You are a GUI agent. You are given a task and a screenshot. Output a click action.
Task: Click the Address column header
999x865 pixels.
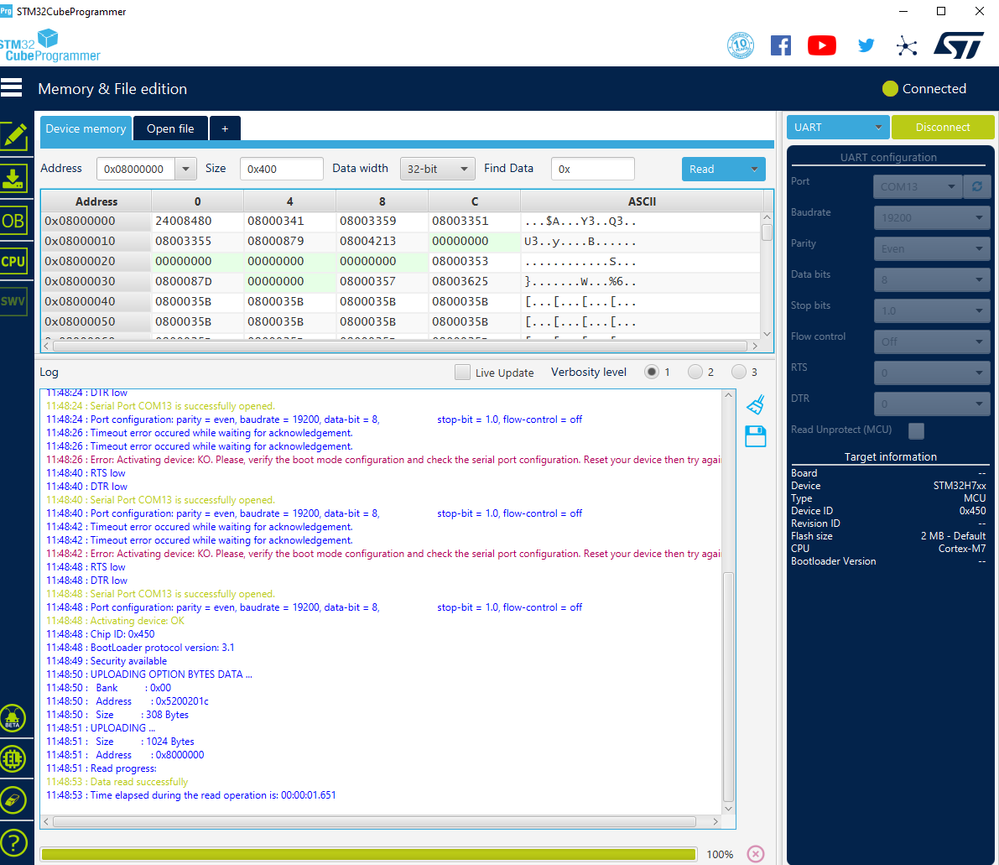96,201
